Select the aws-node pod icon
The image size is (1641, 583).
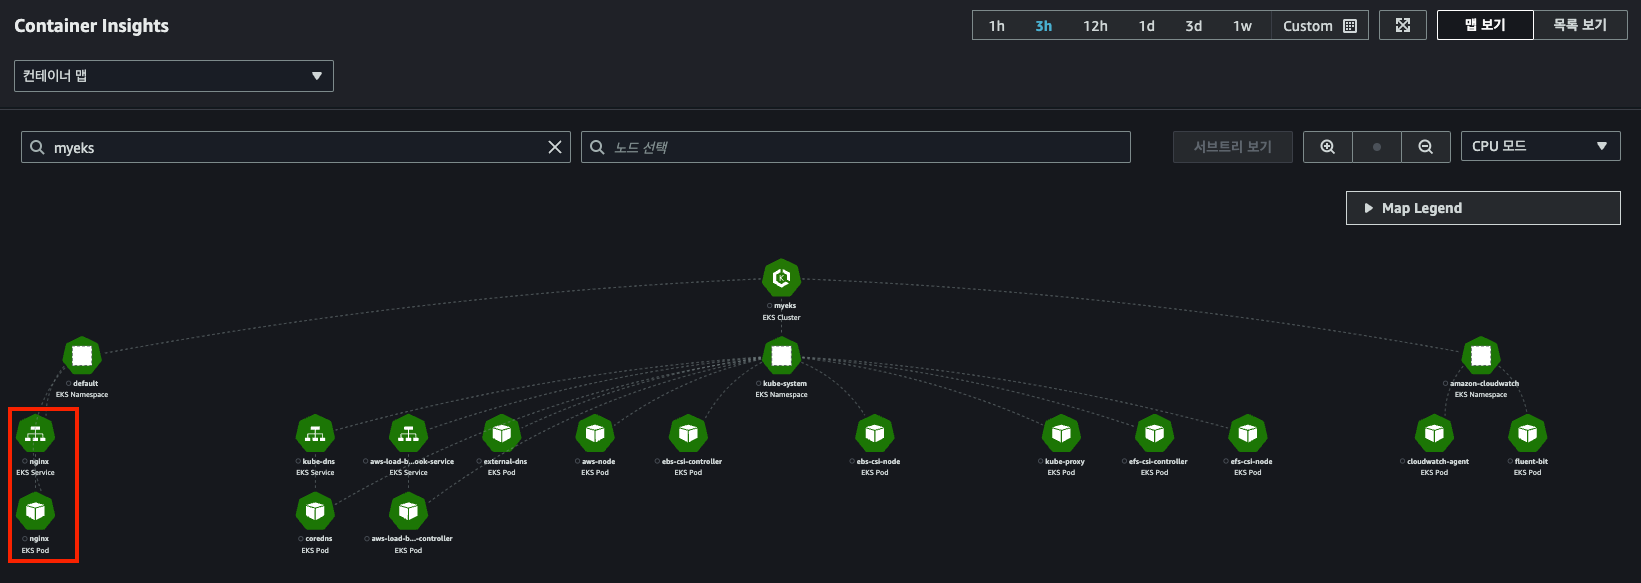[x=595, y=434]
